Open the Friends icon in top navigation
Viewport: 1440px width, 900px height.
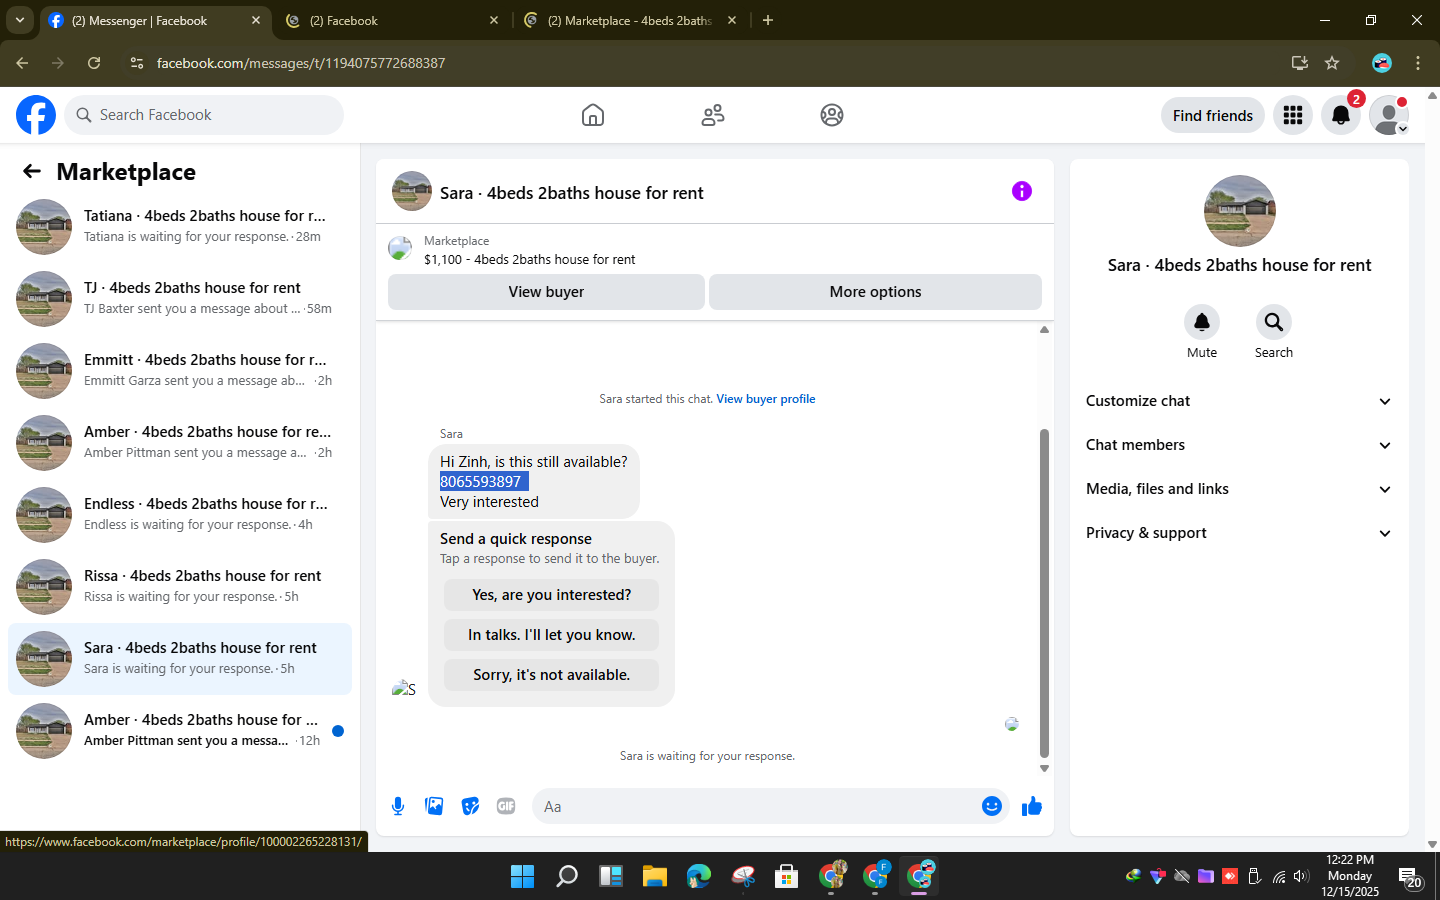(x=713, y=115)
